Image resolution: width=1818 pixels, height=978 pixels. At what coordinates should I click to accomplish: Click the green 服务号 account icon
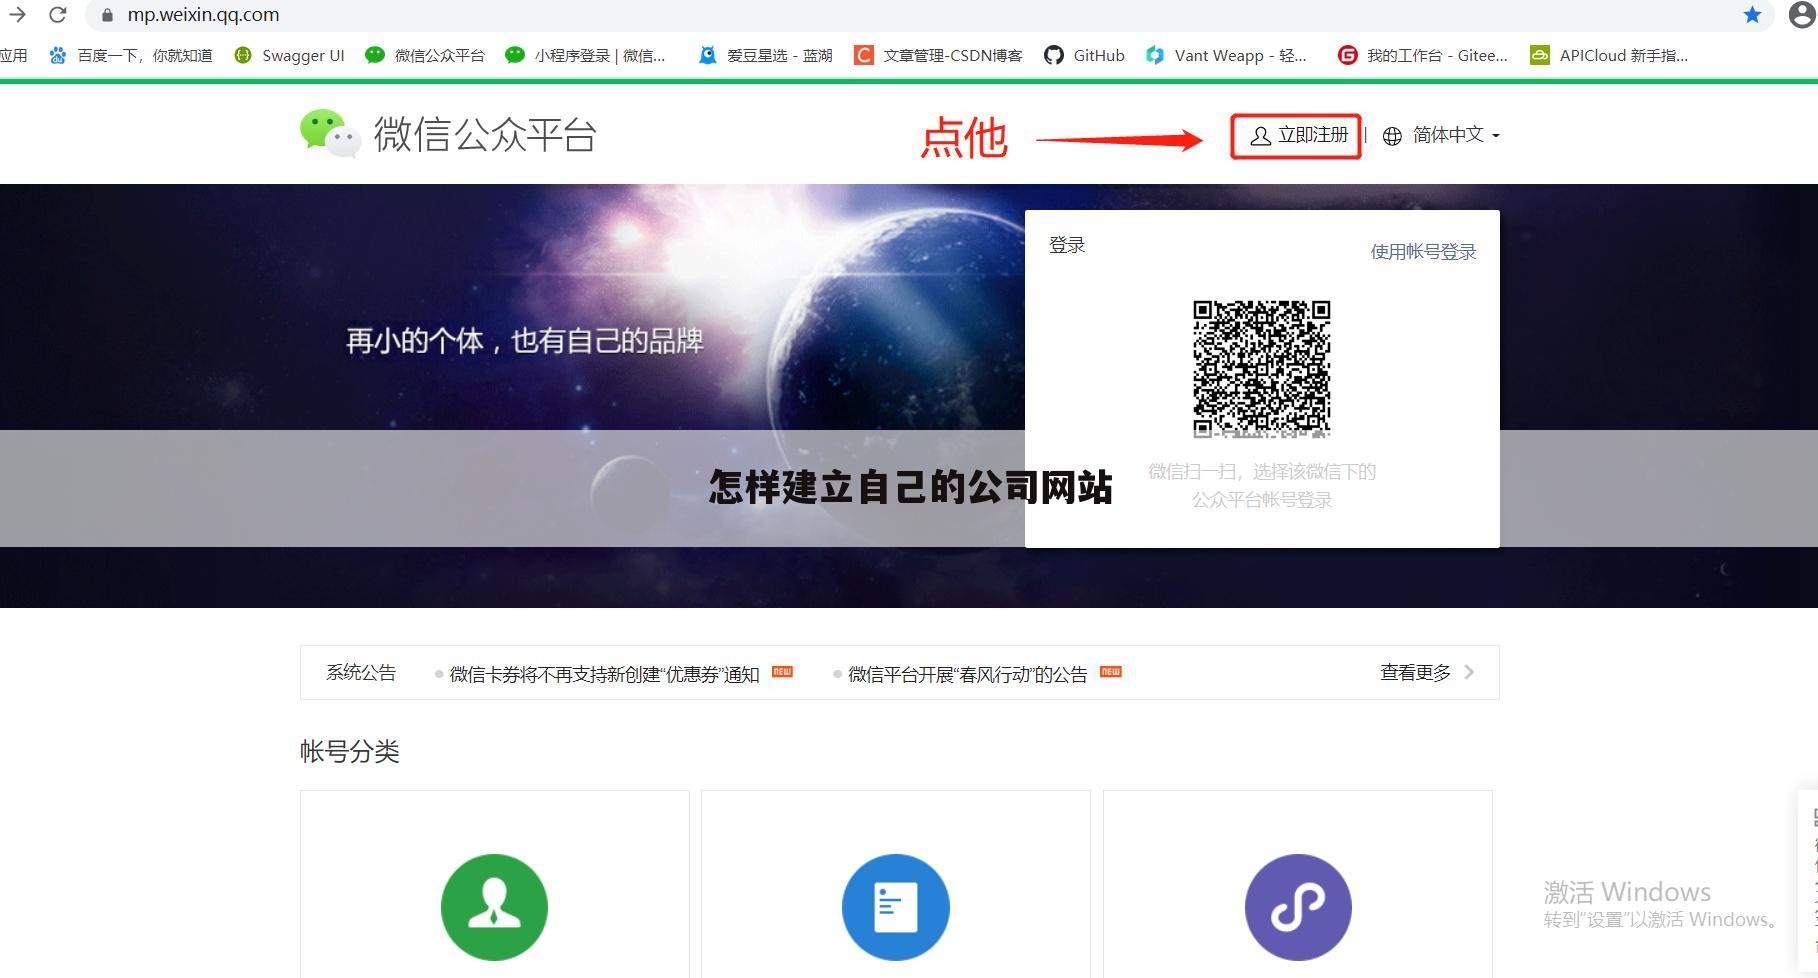coord(494,907)
